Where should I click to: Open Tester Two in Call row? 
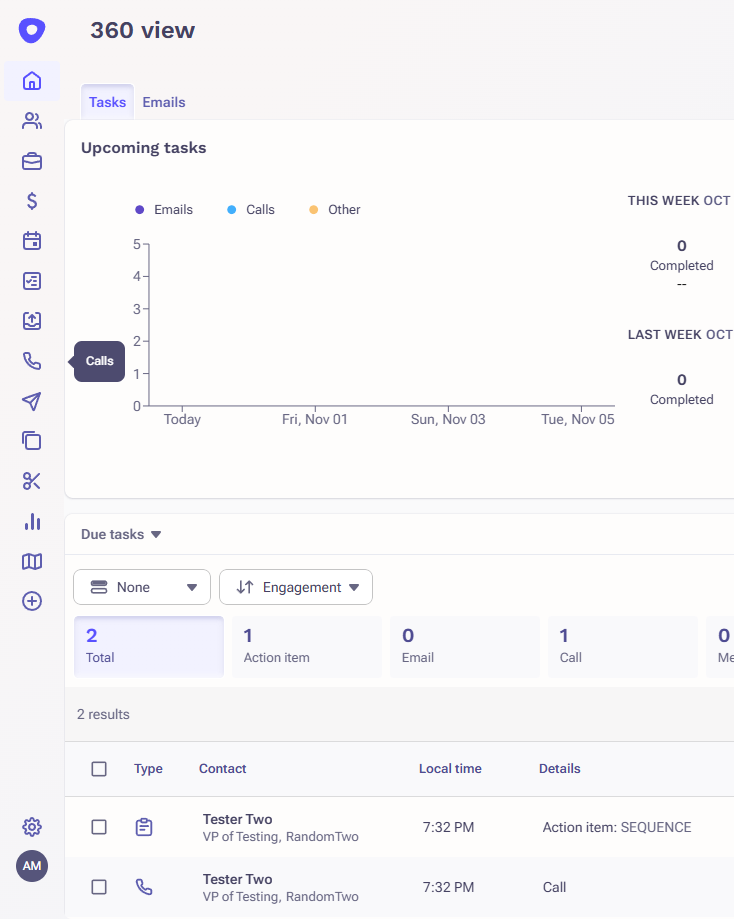237,879
